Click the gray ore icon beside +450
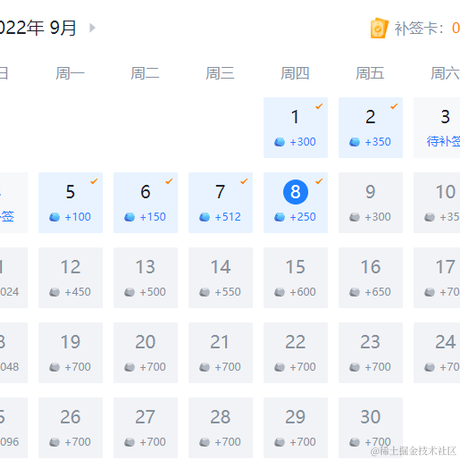This screenshot has height=460, width=460. click(54, 292)
